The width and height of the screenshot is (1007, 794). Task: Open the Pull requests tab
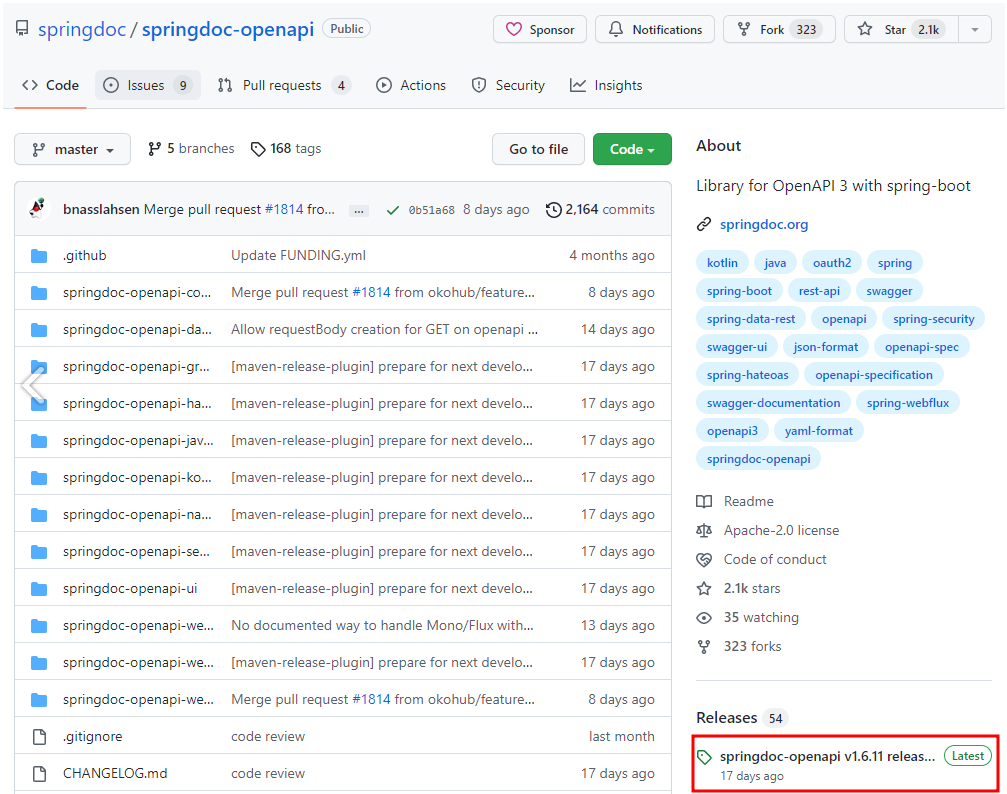[284, 85]
